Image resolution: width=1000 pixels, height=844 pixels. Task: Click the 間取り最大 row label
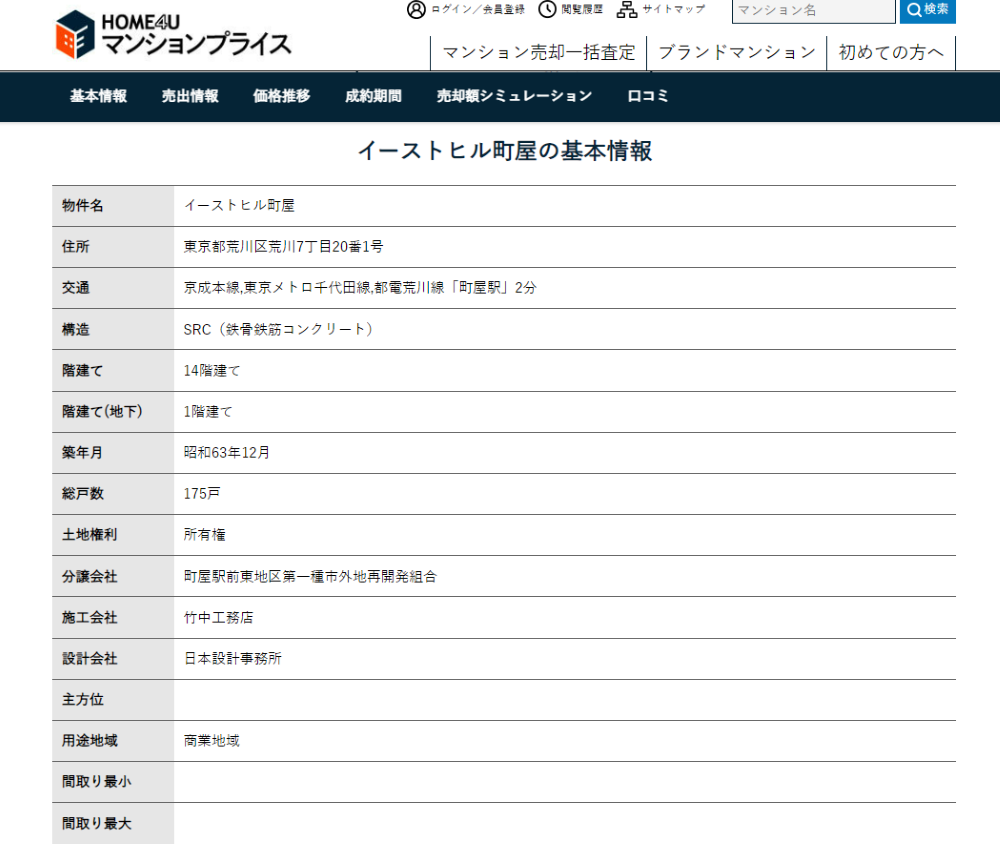point(96,824)
